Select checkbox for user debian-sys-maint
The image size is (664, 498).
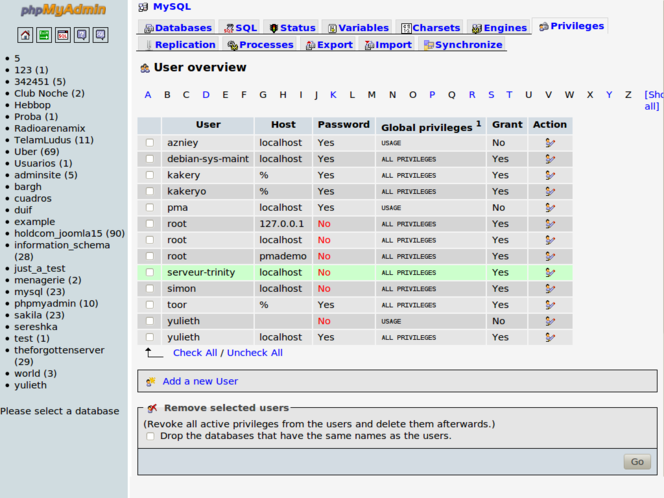click(150, 159)
